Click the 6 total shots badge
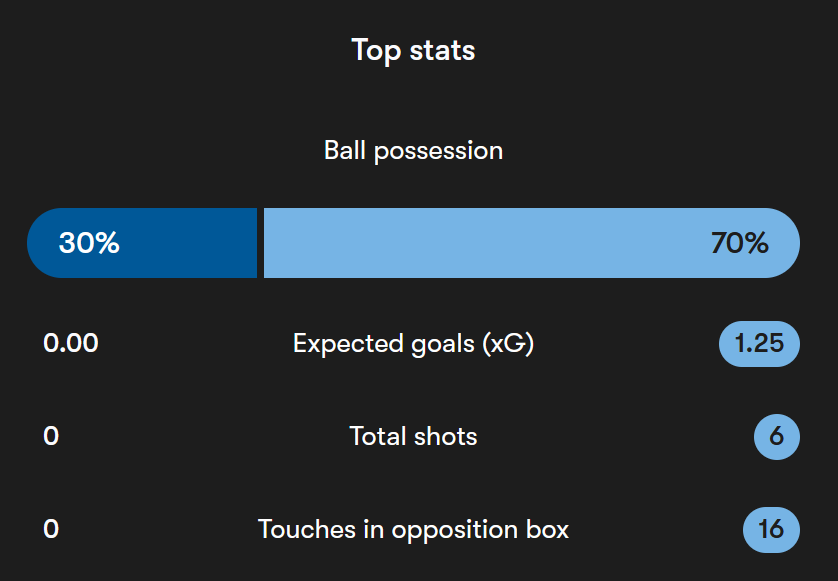 click(x=777, y=437)
